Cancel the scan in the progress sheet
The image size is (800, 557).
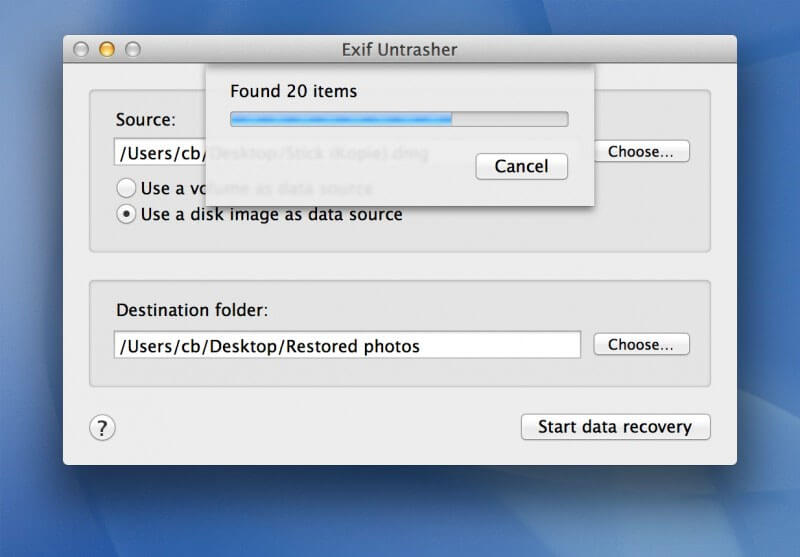[x=521, y=166]
